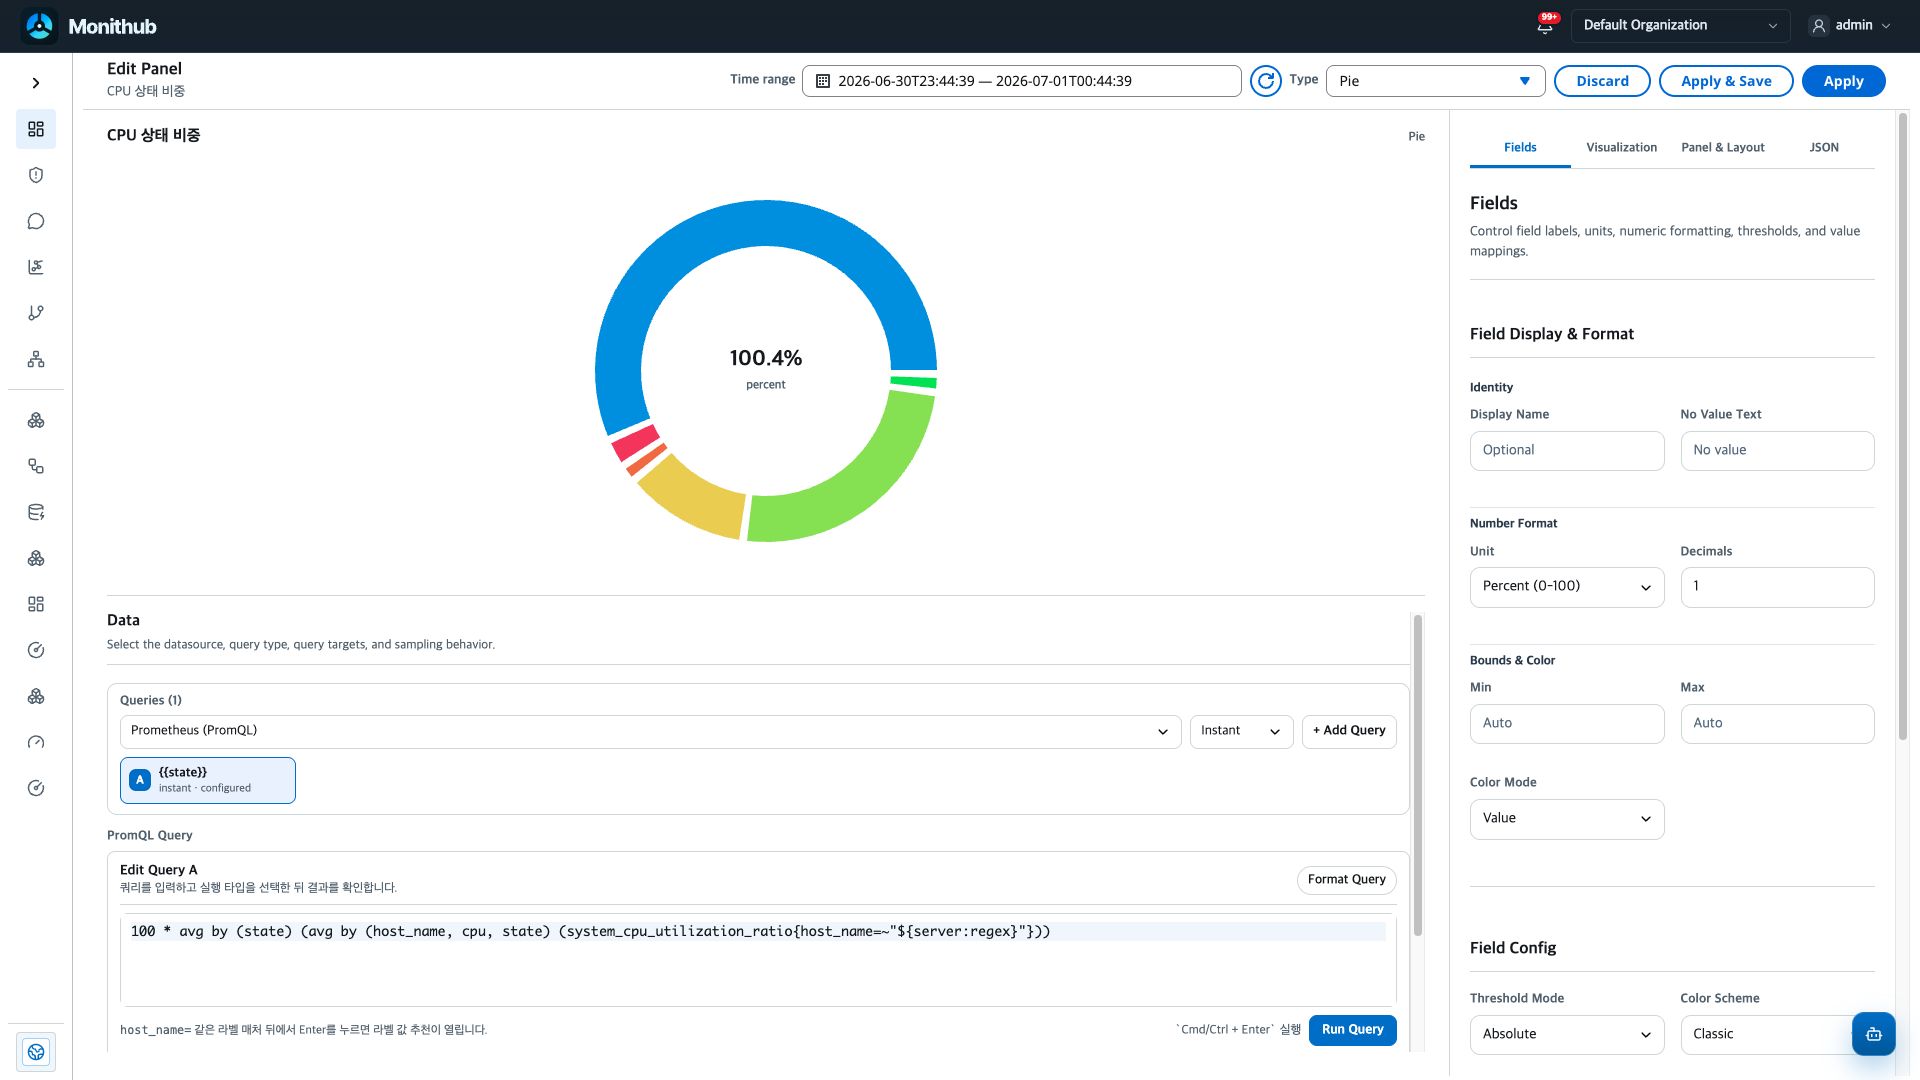1920x1080 pixels.
Task: Switch to the Visualization tab
Action: 1621,147
